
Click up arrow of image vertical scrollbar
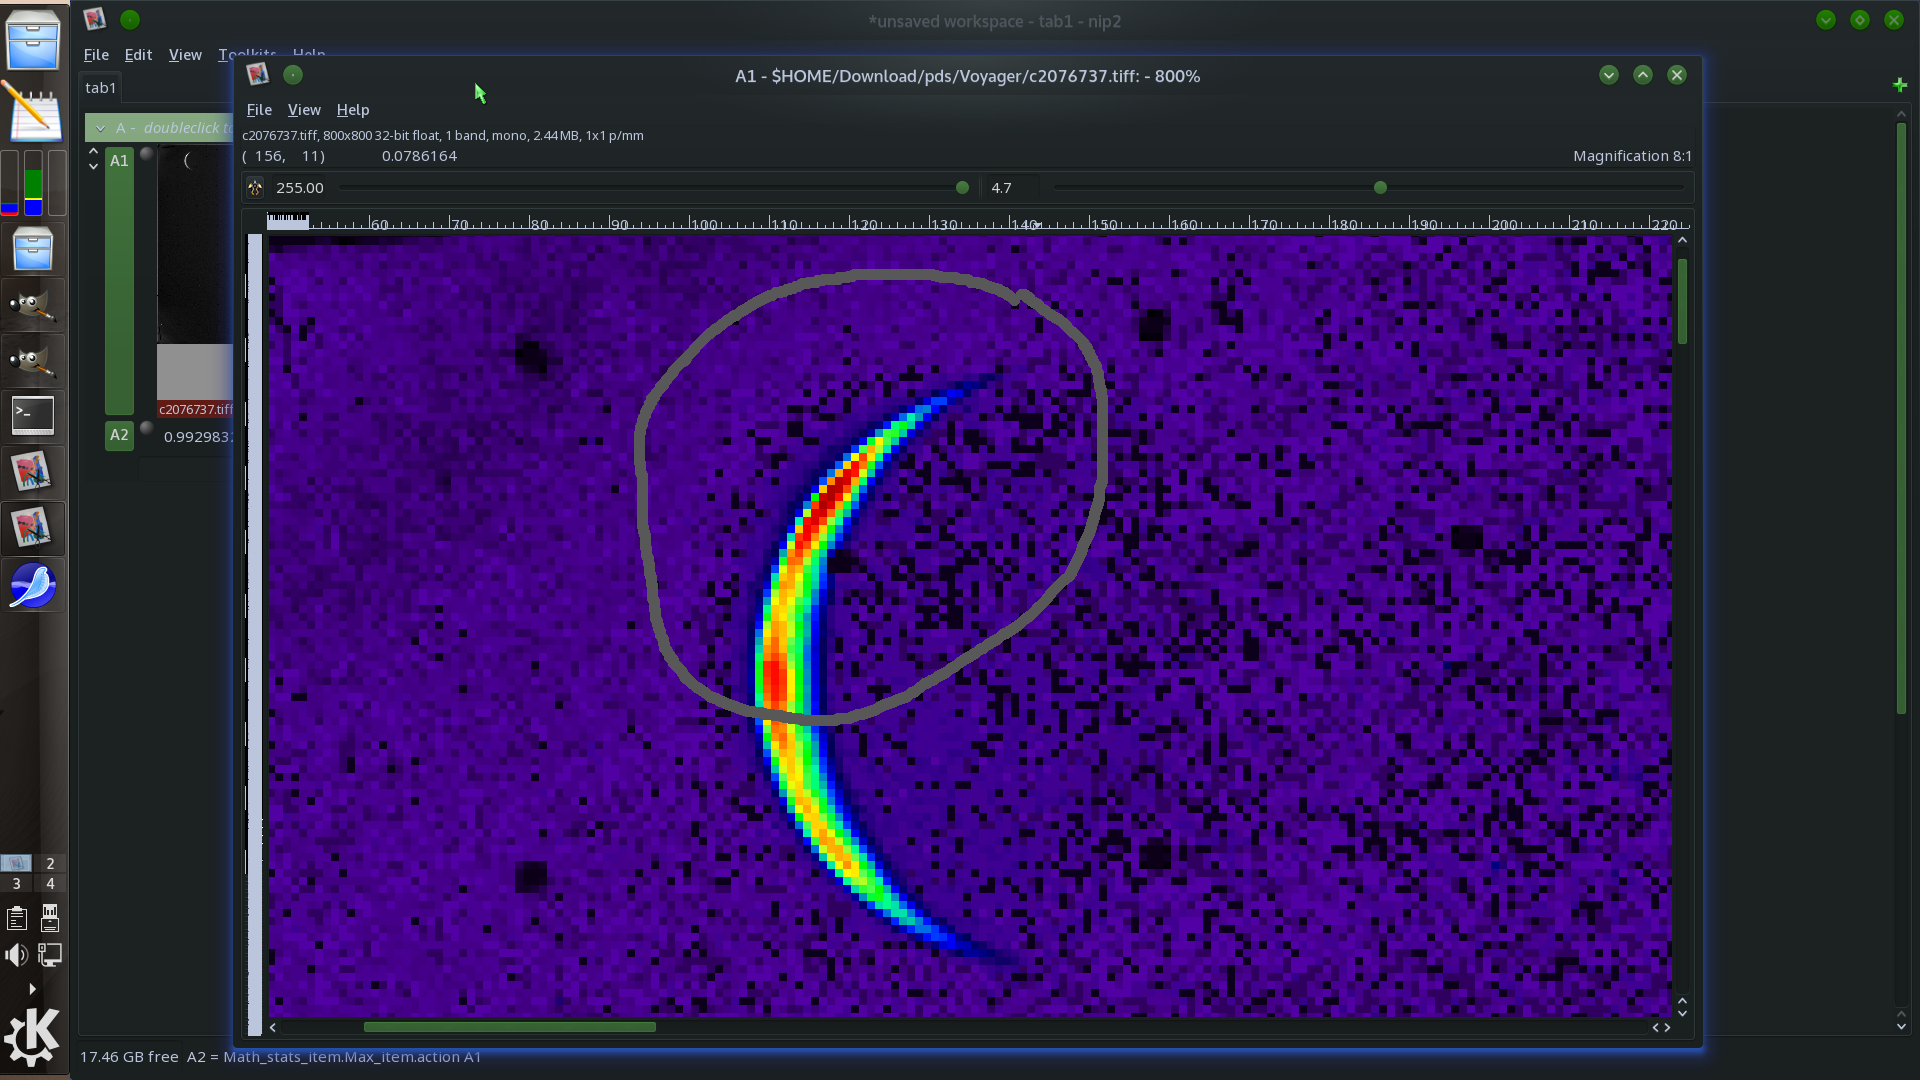(x=1683, y=240)
